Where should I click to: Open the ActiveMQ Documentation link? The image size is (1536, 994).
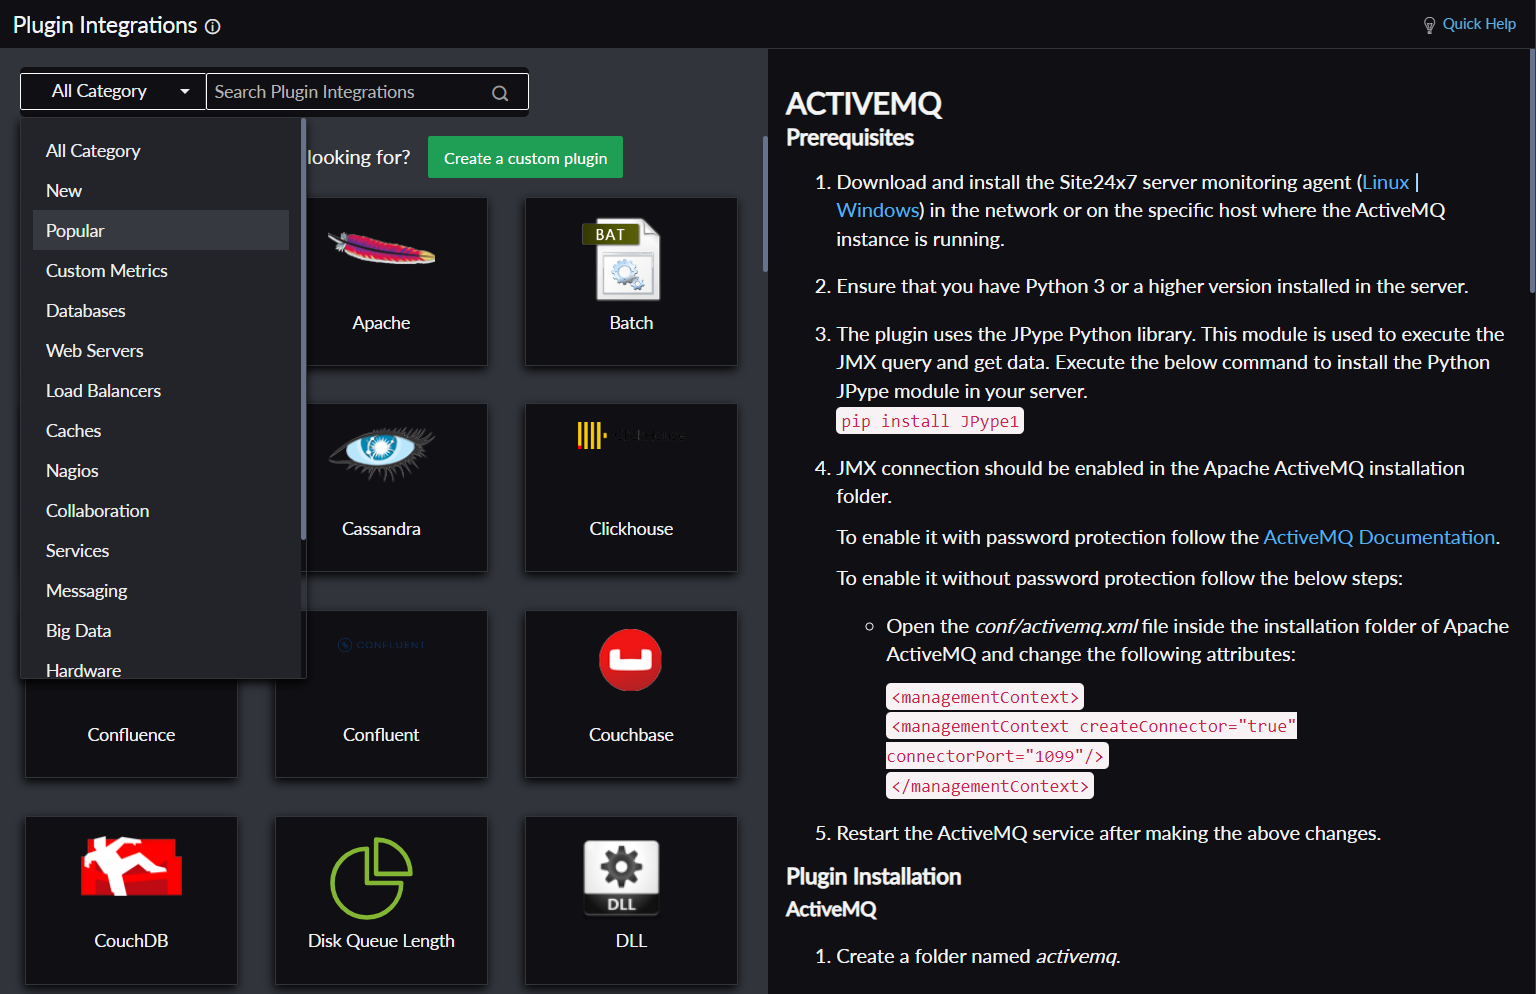tap(1379, 537)
